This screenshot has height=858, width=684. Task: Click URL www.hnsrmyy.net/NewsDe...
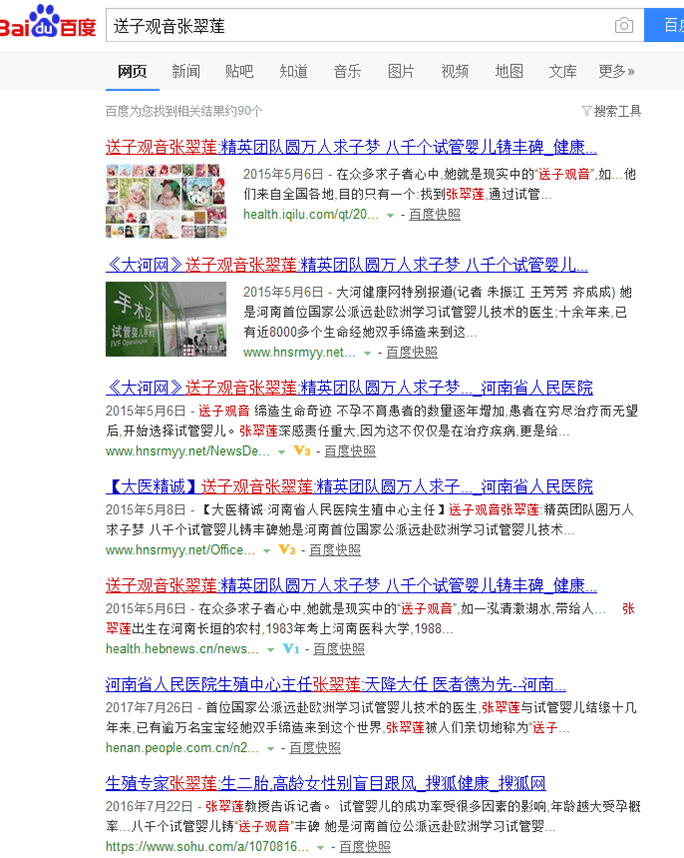tap(188, 451)
